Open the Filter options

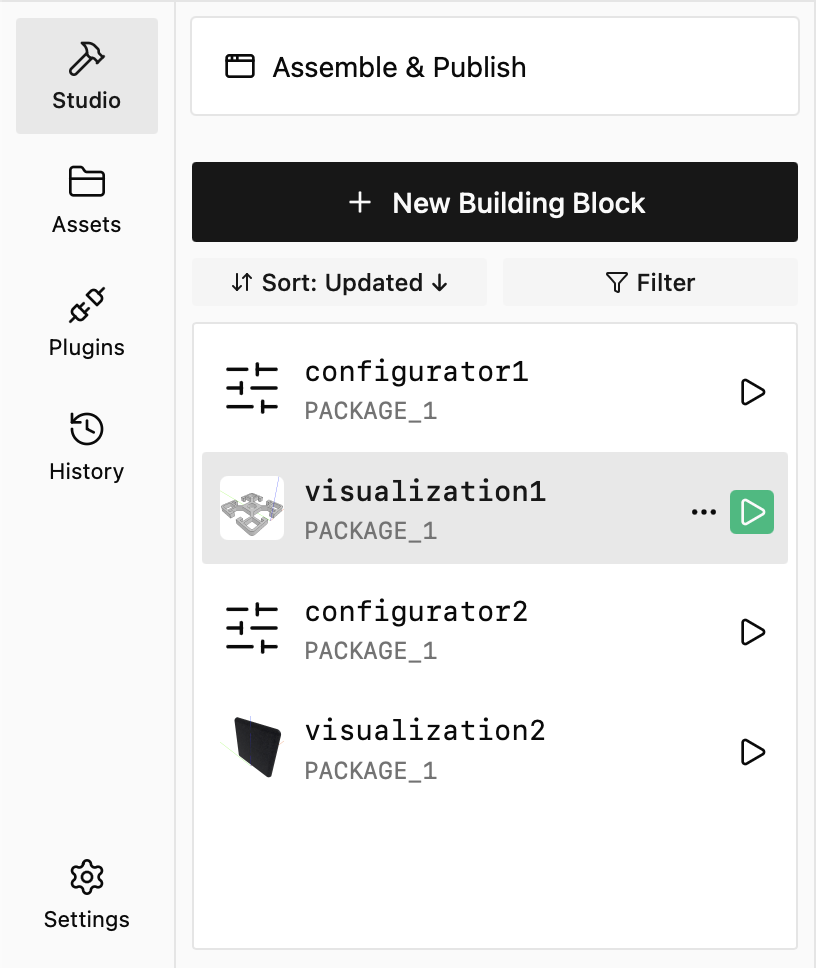pos(651,283)
